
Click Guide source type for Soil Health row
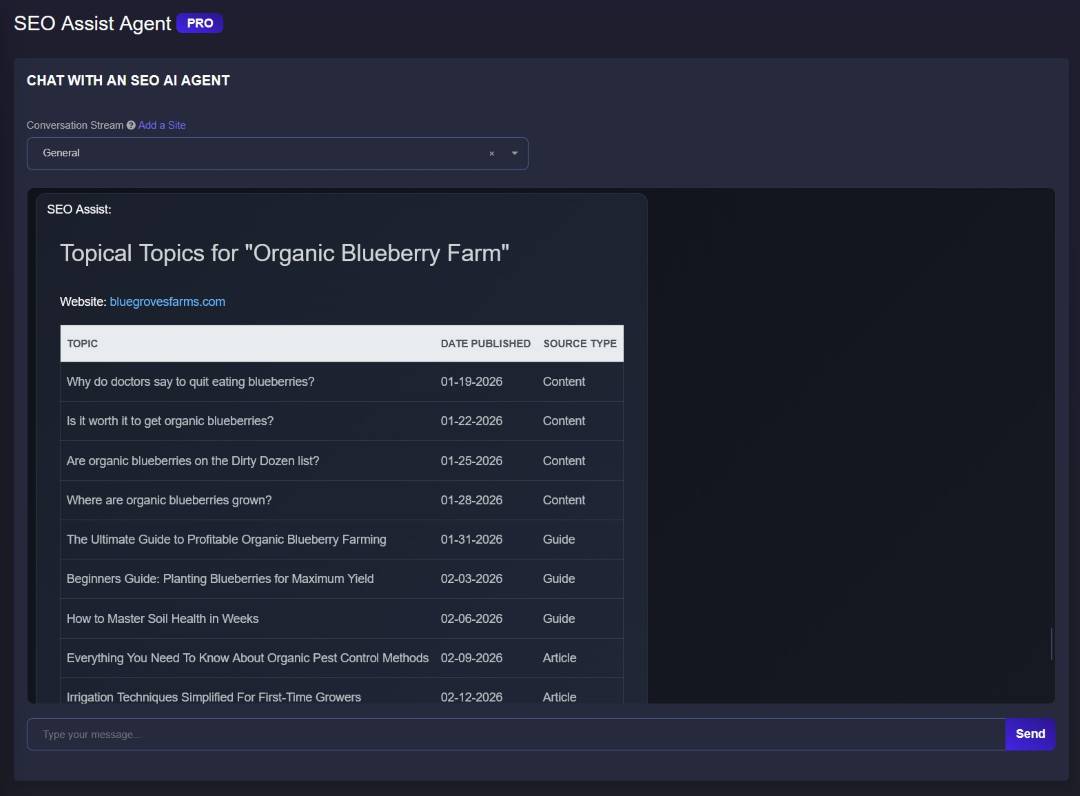pos(559,618)
